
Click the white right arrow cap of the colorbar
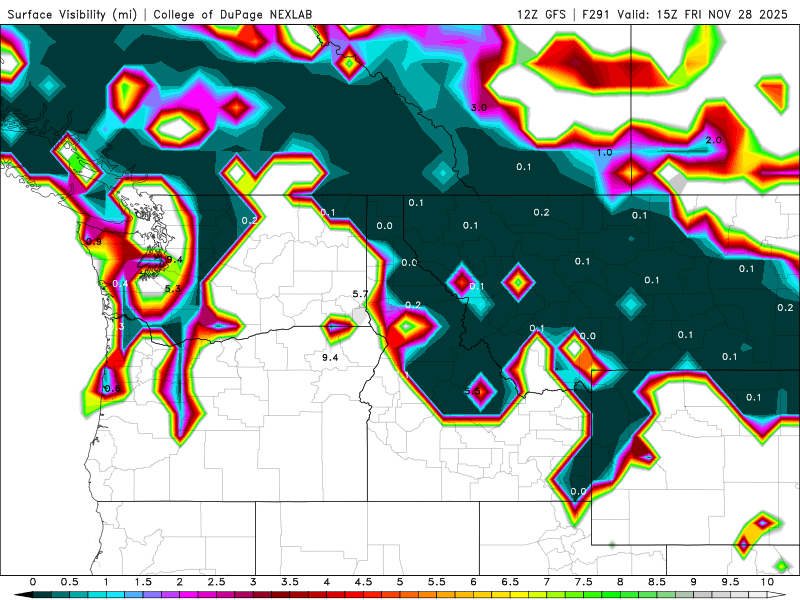pyautogui.click(x=778, y=595)
